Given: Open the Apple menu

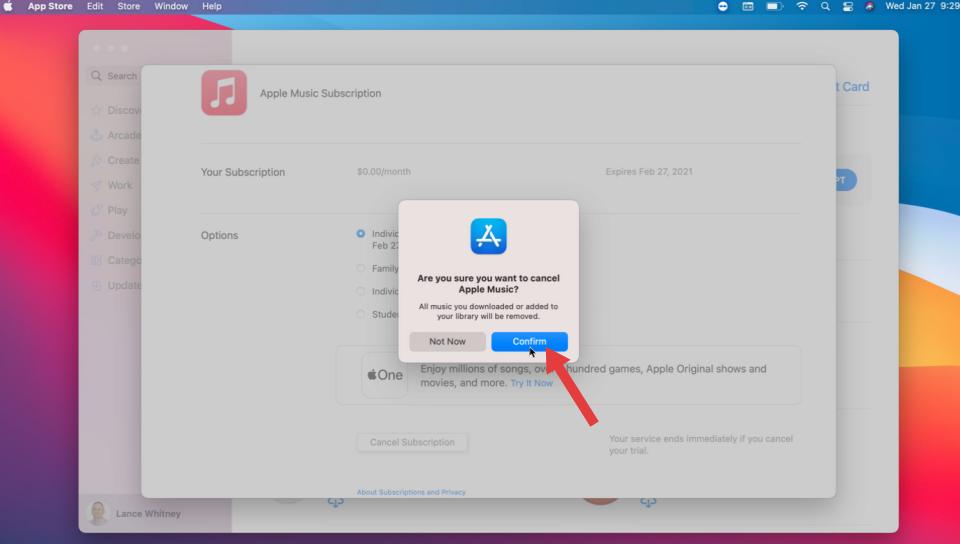Looking at the screenshot, I should [x=8, y=6].
